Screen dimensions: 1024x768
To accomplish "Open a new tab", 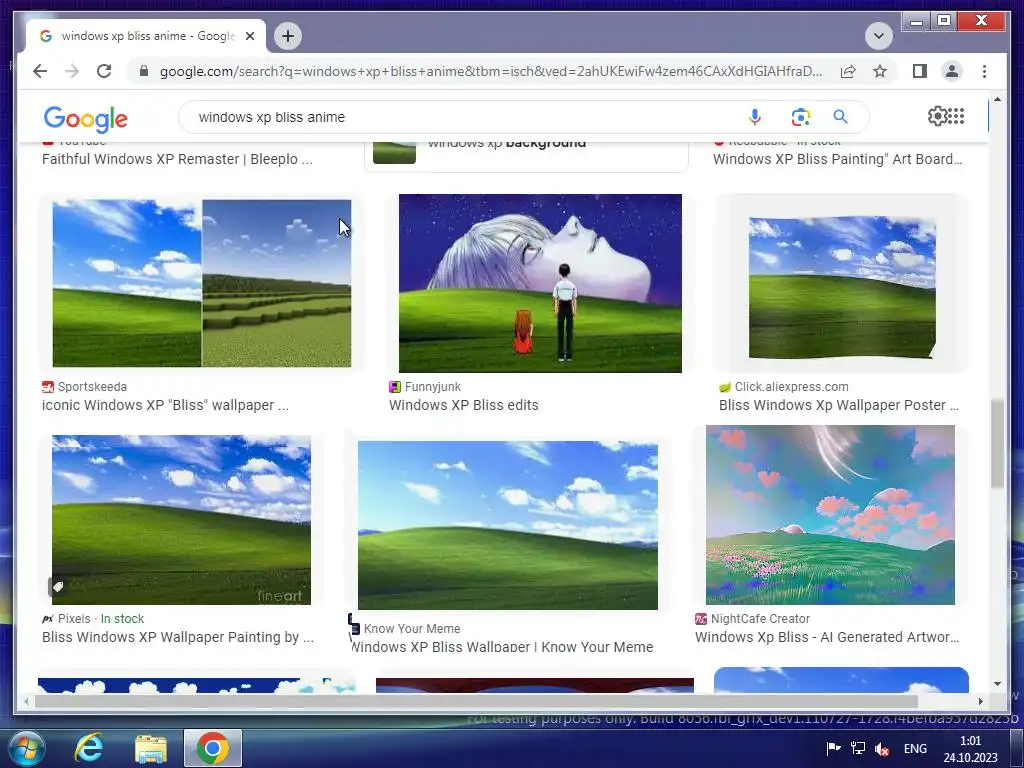I will [288, 36].
